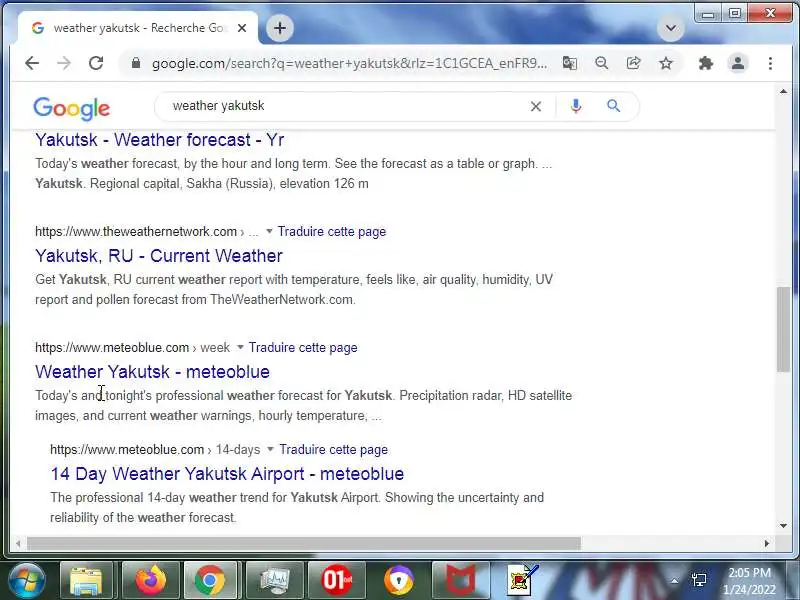Open the taskbar clock showing 2:05 PM
Viewport: 800px width, 600px height.
tap(749, 581)
